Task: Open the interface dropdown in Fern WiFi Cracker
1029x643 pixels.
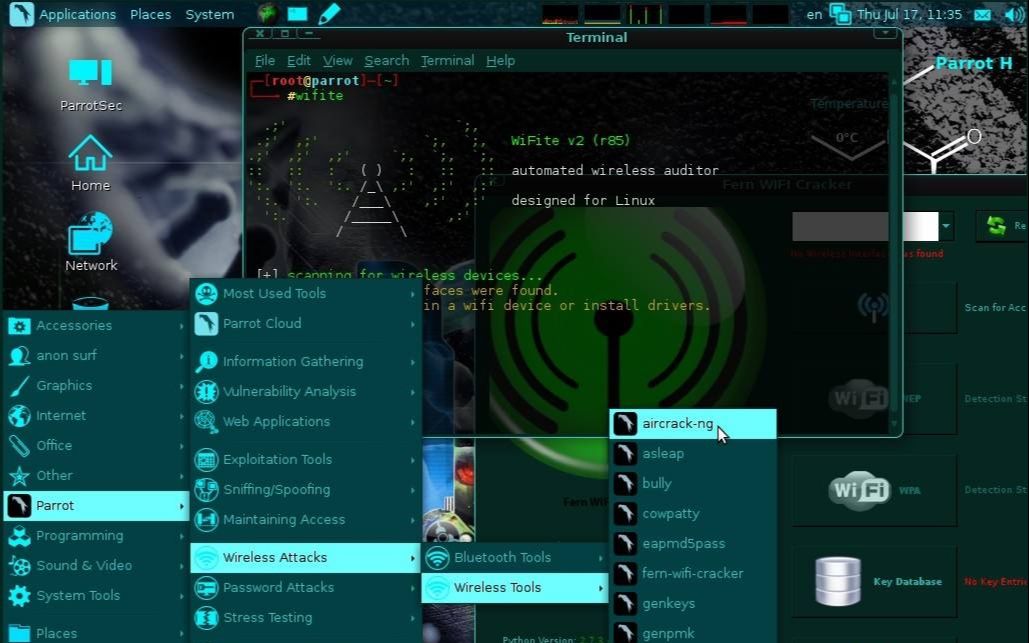Action: [x=946, y=226]
